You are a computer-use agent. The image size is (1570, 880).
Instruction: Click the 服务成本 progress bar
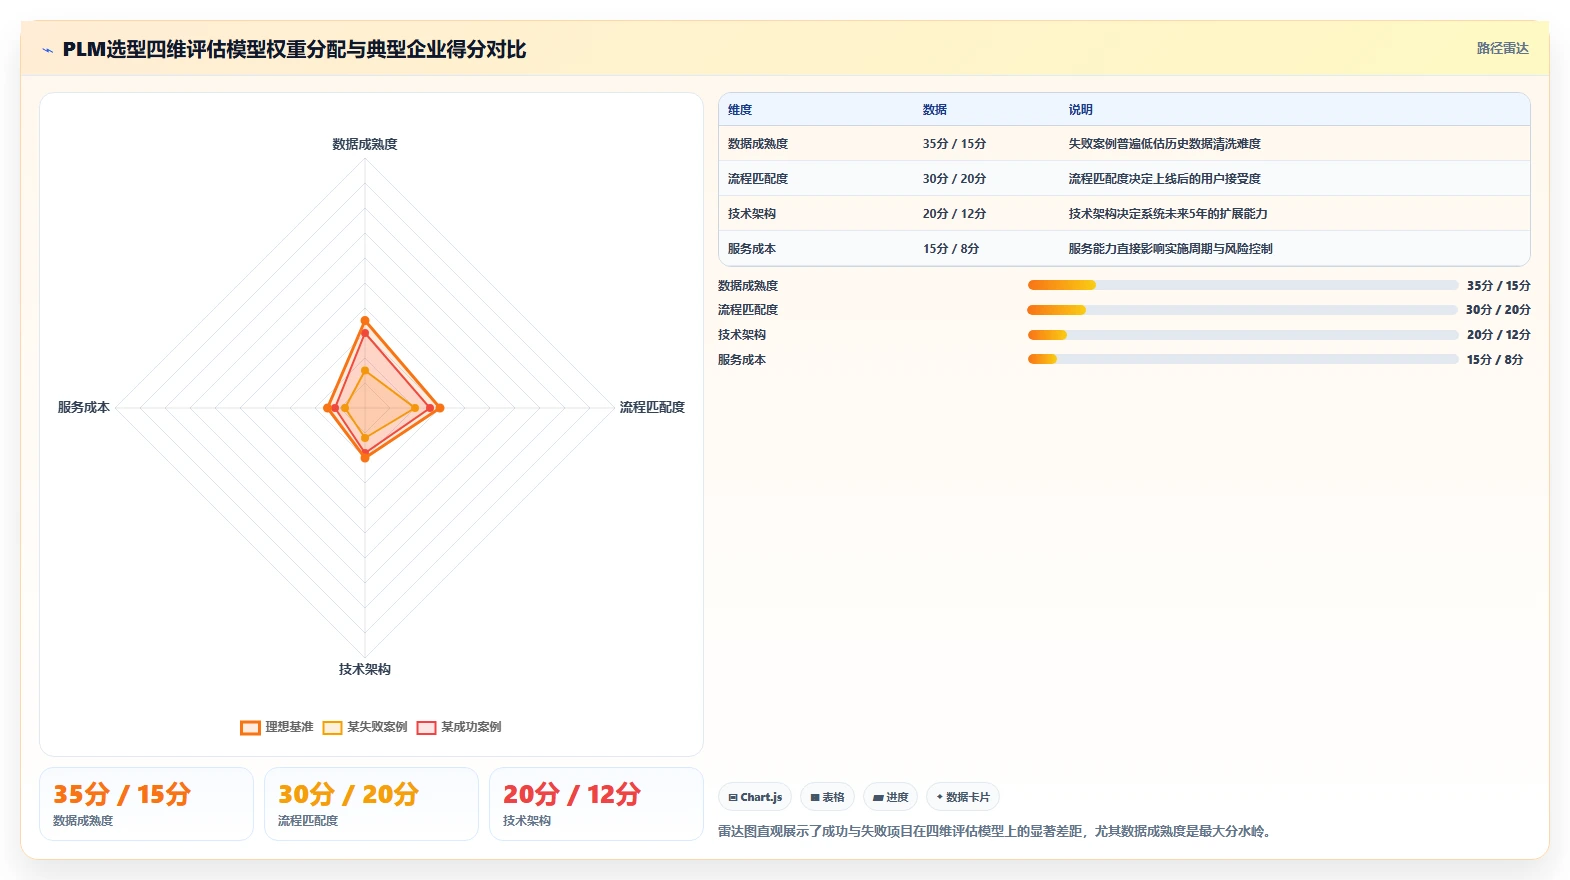tap(1243, 359)
